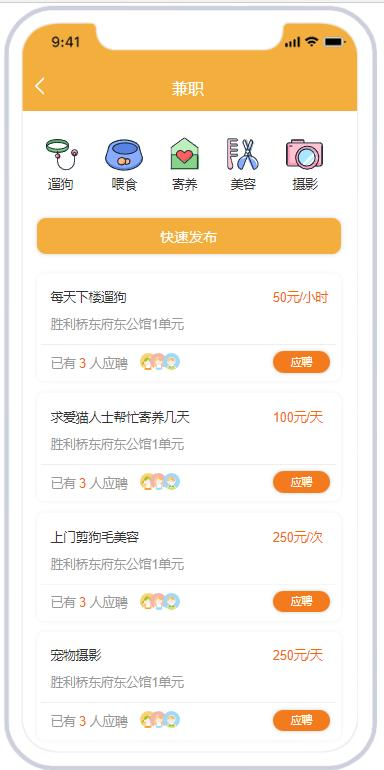The width and height of the screenshot is (384, 770).
Task: Click the 快速发布 quick publish button
Action: [189, 236]
